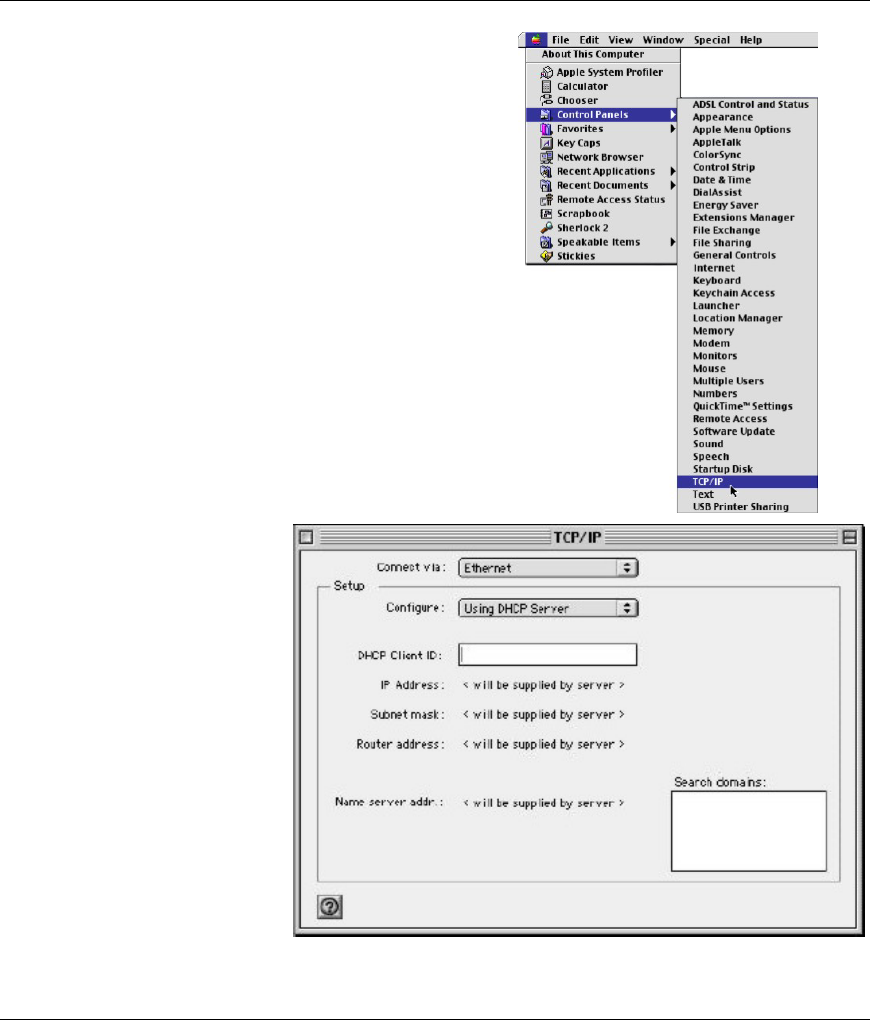Open the Help menu
This screenshot has width=870, height=1020.
click(x=750, y=40)
